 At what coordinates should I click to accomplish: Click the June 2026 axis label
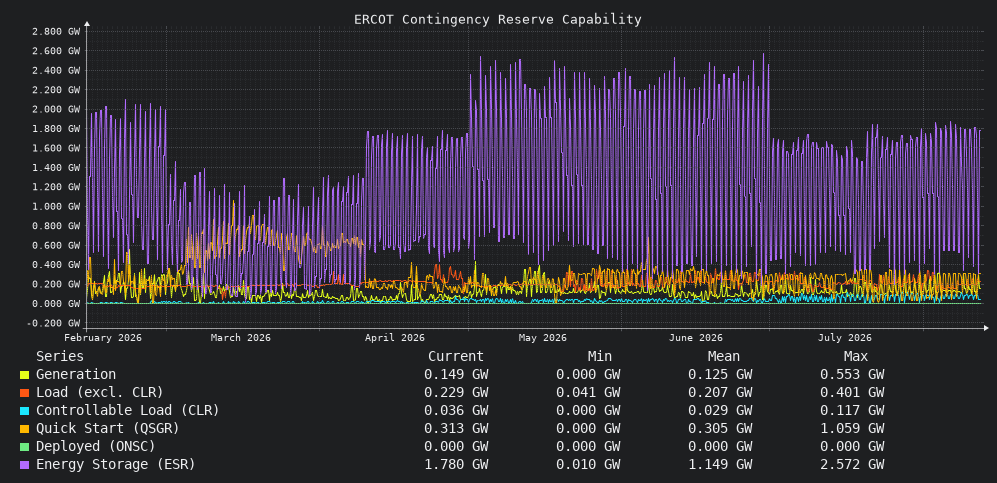pyautogui.click(x=696, y=337)
